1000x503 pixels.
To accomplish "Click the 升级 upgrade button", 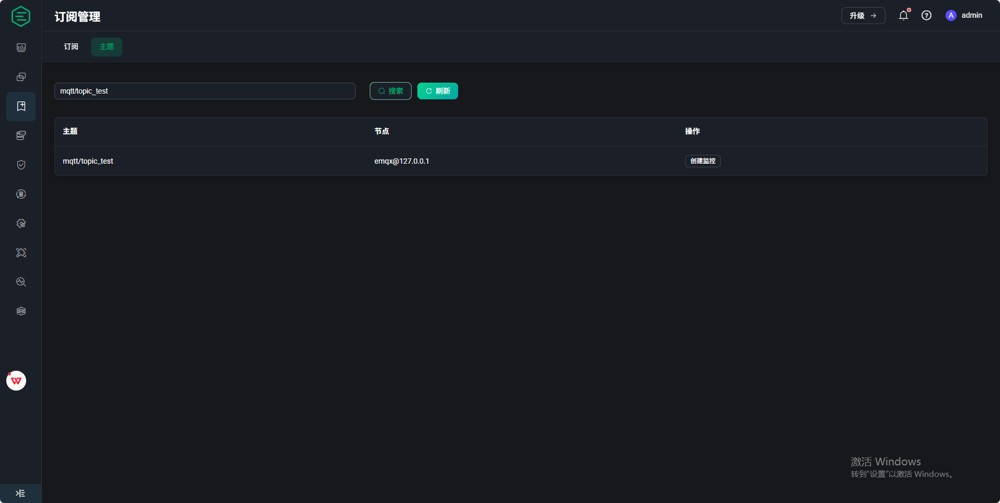I will coord(863,15).
